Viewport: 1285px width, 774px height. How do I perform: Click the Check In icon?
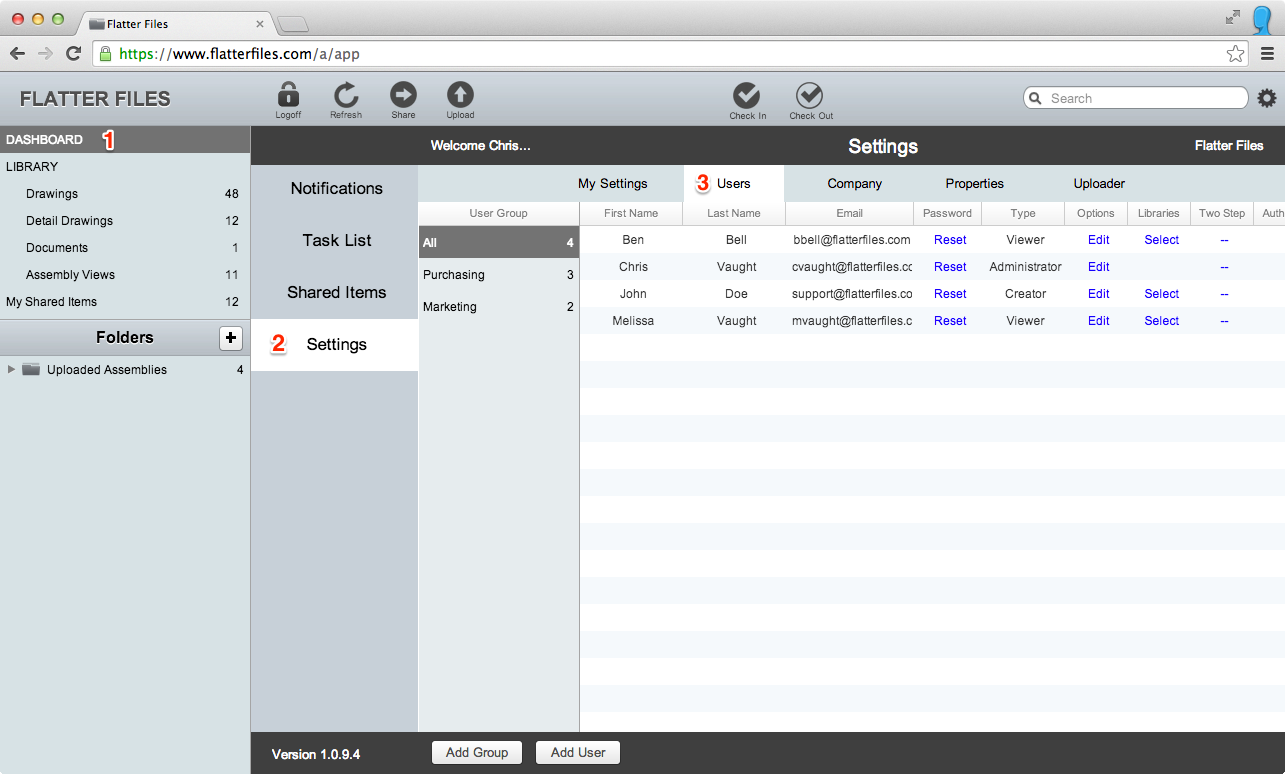747,95
